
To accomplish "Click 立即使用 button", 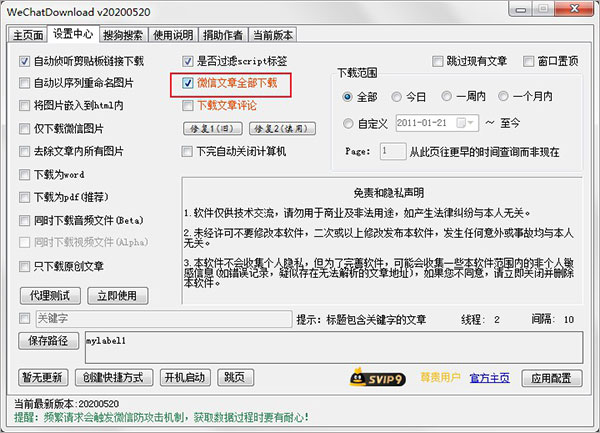I will click(x=117, y=296).
